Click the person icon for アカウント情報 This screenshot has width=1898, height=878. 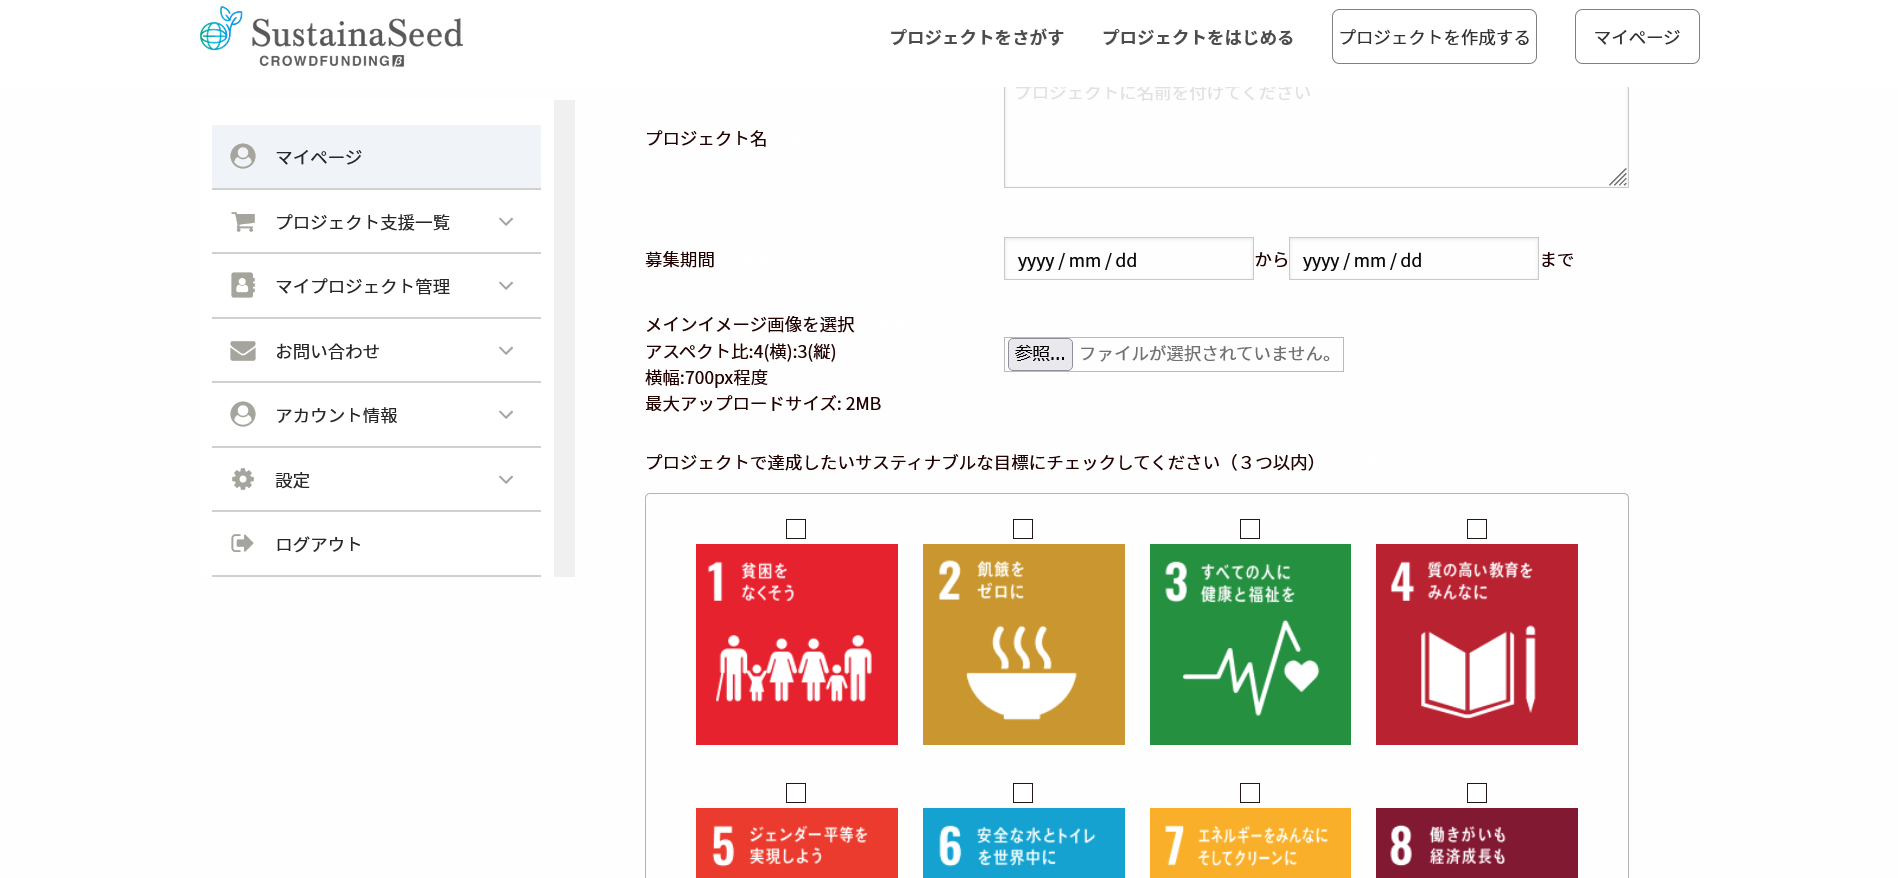coord(243,414)
